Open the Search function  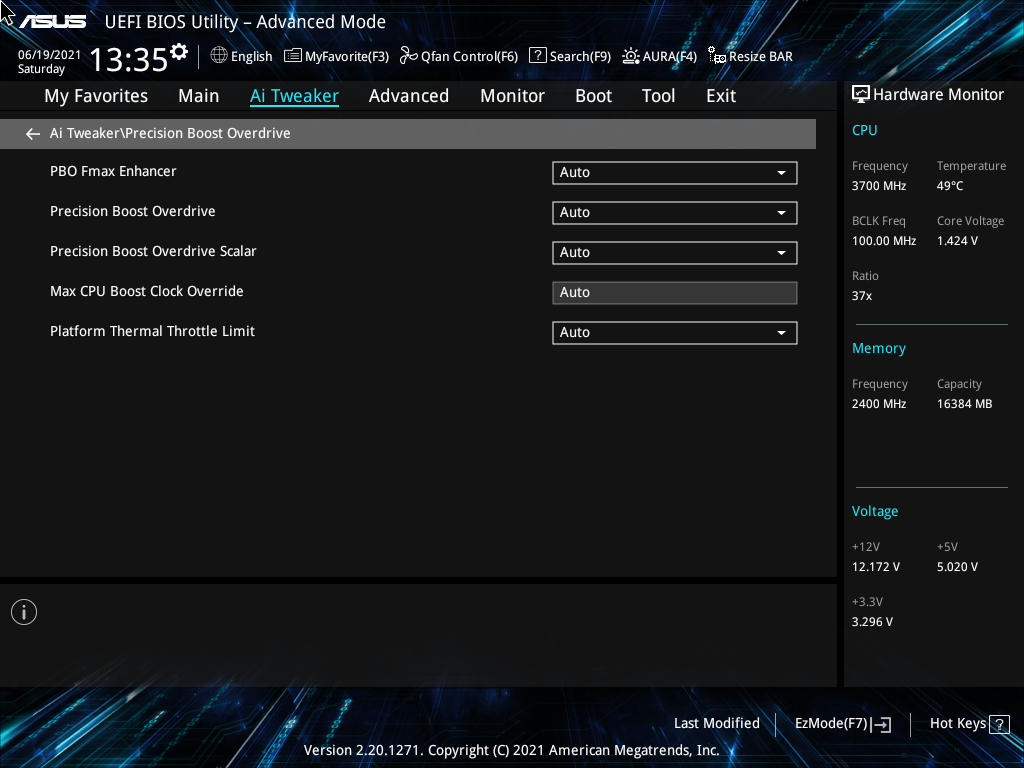pos(570,56)
